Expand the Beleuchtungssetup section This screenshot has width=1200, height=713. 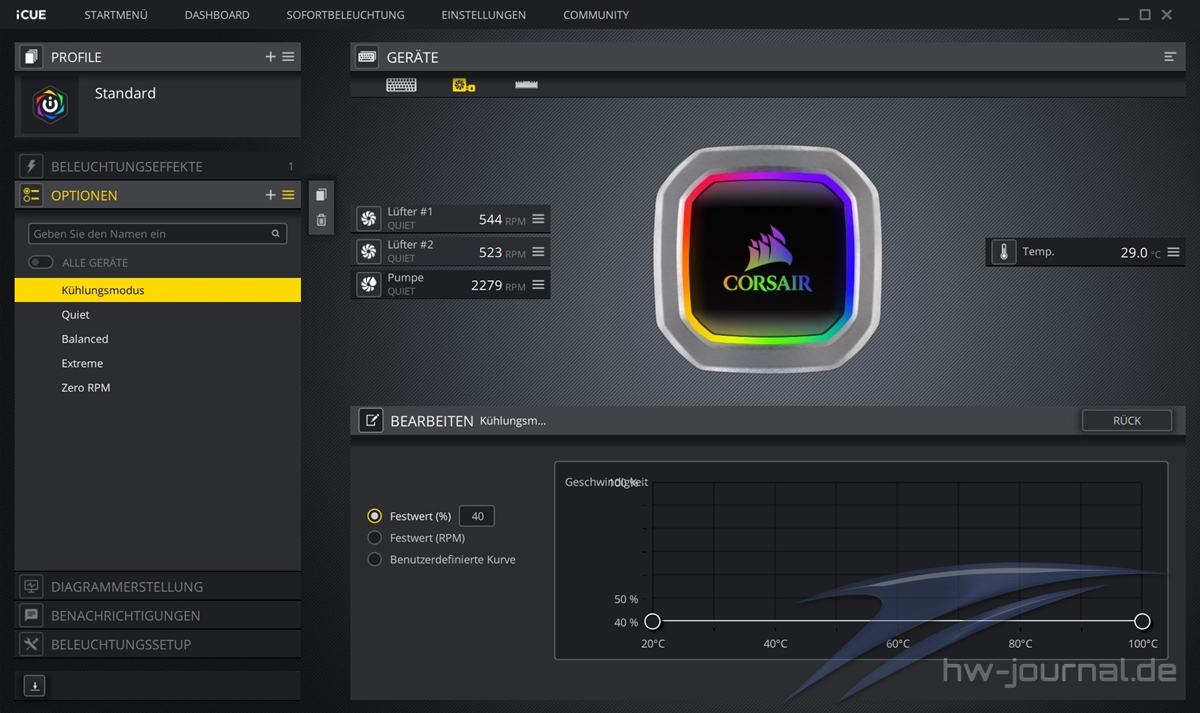(x=157, y=644)
